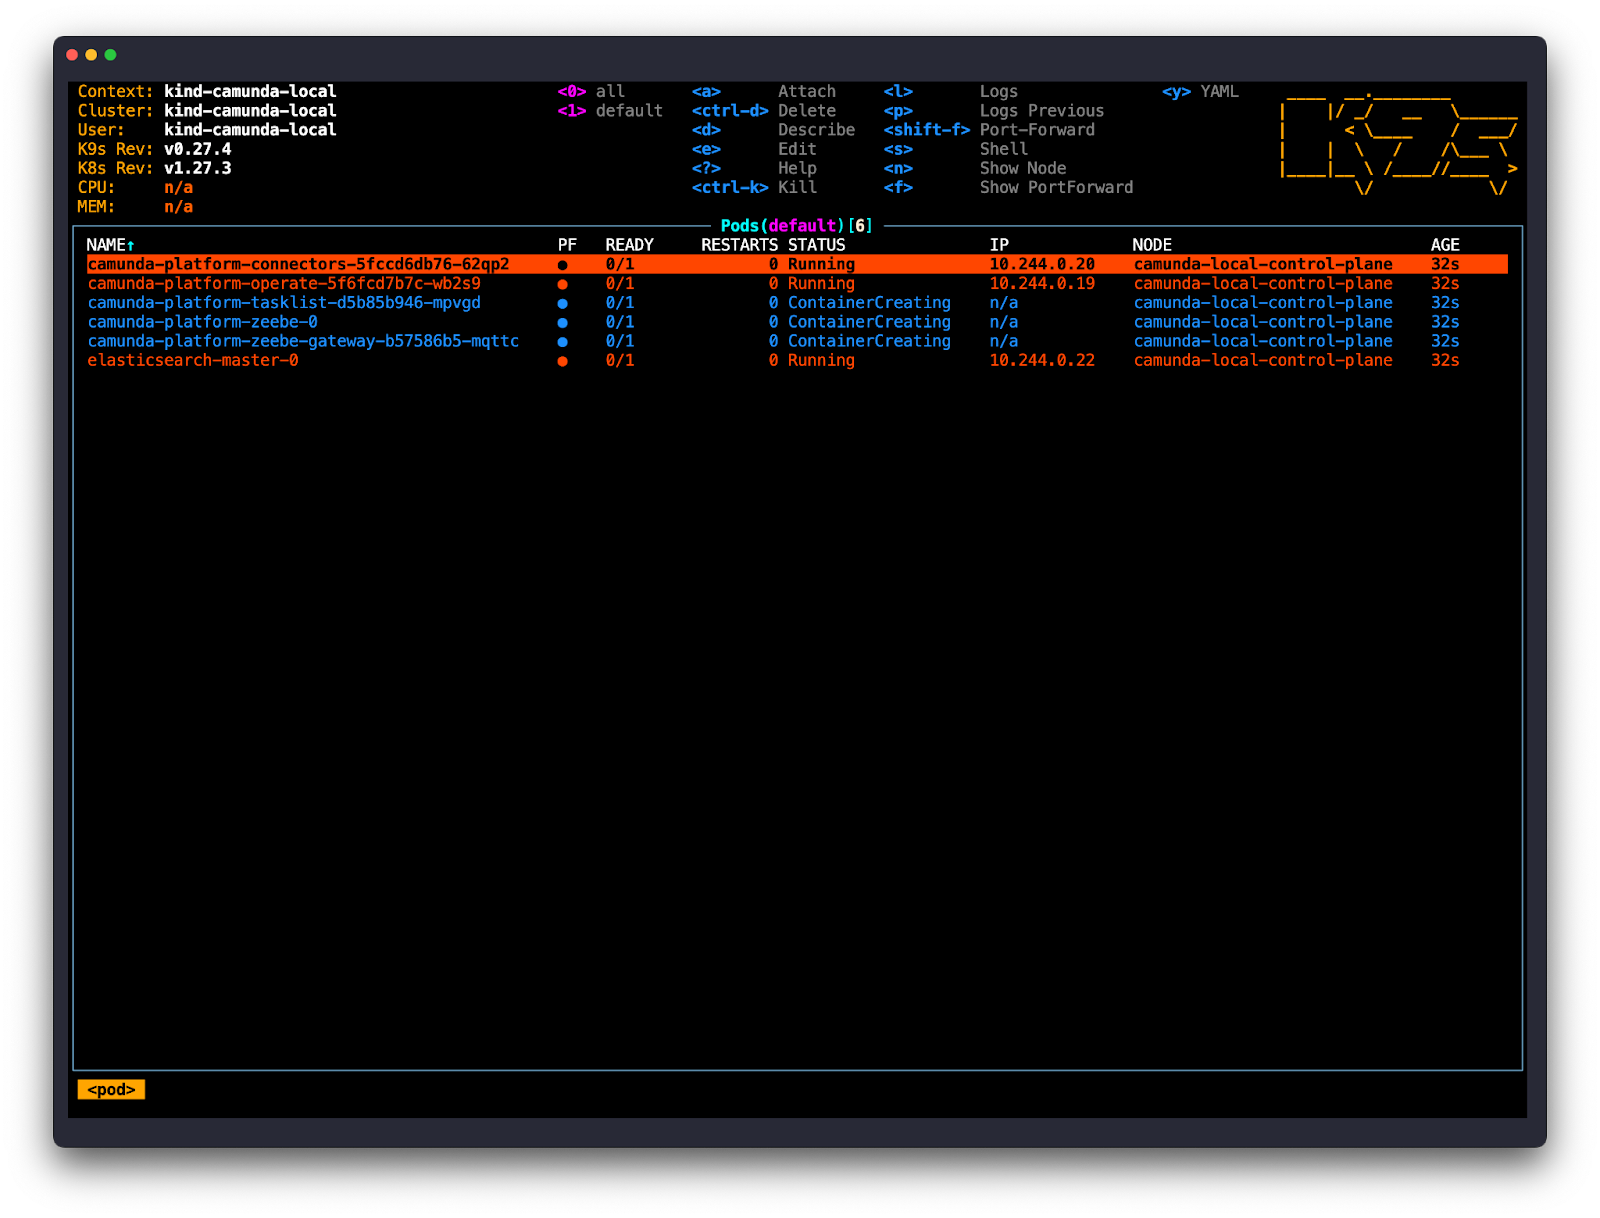Click the IP 10.244.0.22 cell
1600x1218 pixels.
click(1042, 360)
